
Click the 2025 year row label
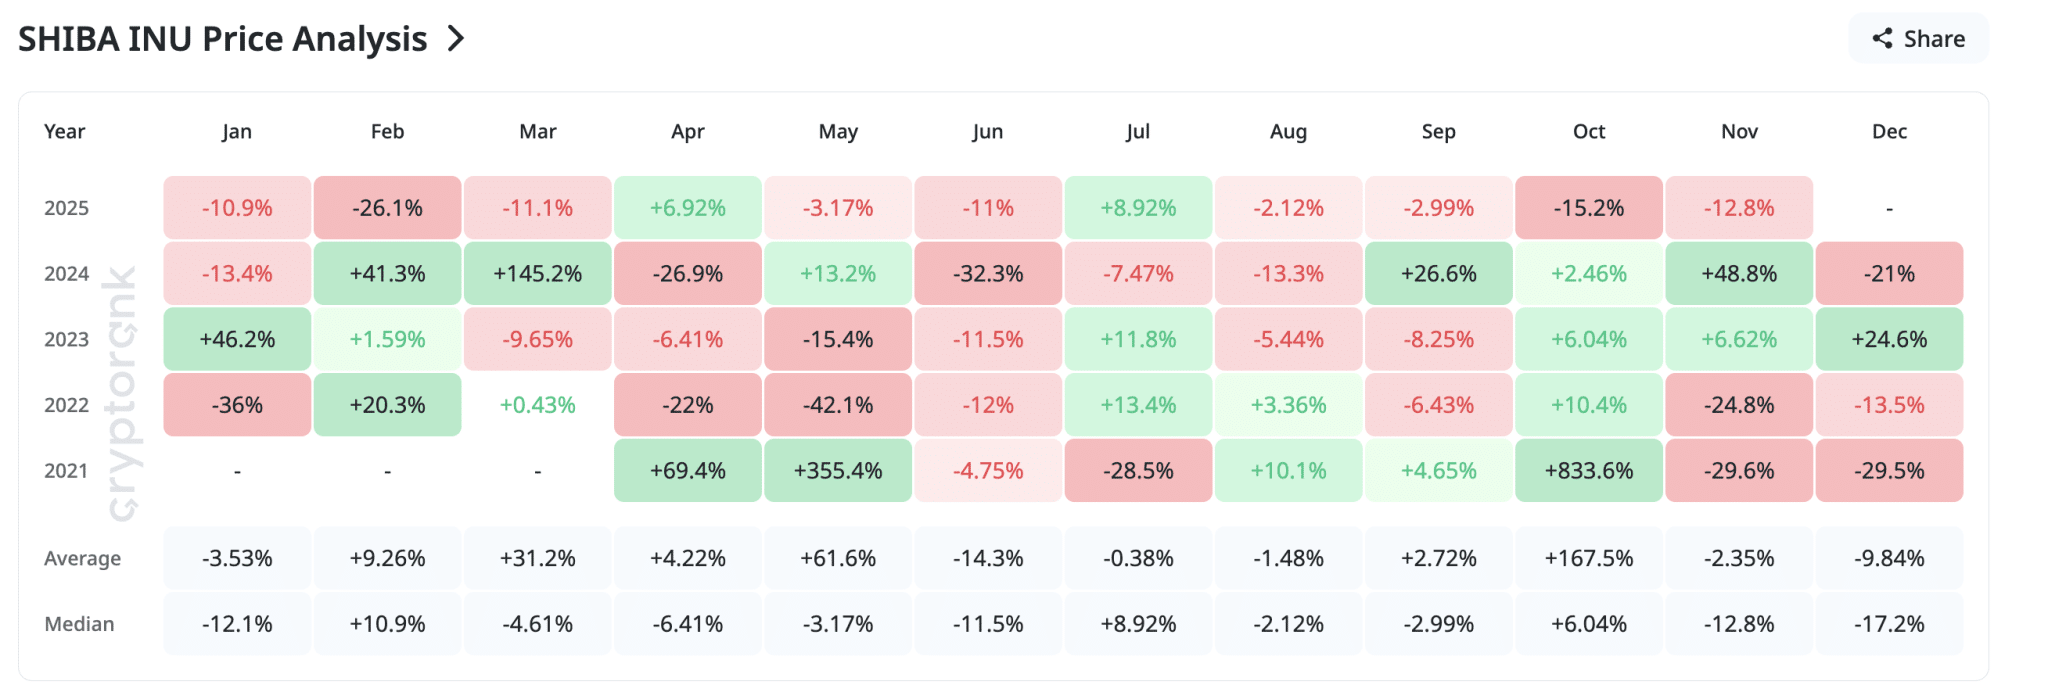[67, 208]
